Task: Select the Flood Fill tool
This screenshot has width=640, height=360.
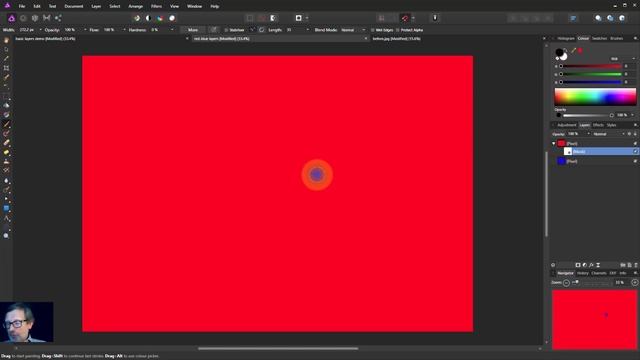Action: [6, 105]
